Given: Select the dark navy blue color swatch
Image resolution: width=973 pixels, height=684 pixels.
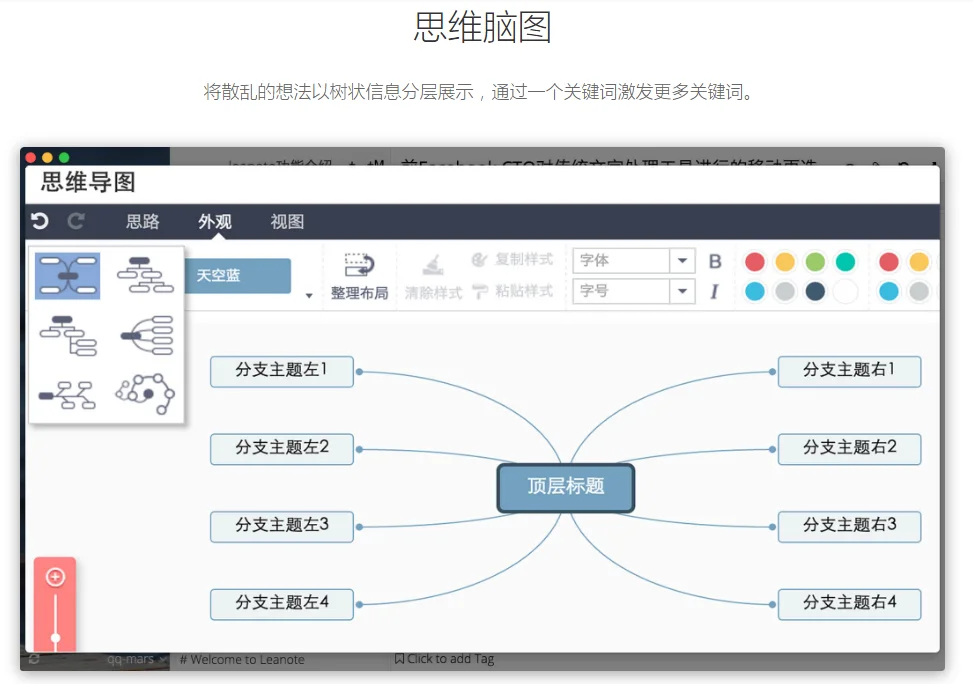Looking at the screenshot, I should point(815,291).
